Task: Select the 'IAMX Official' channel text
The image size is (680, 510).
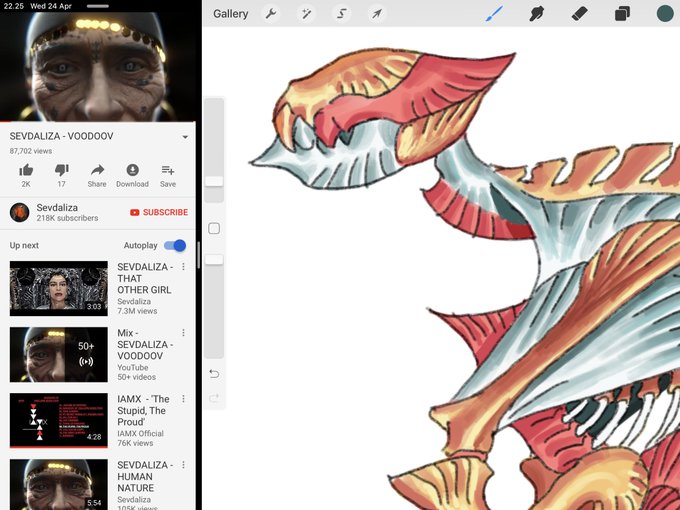Action: click(140, 433)
